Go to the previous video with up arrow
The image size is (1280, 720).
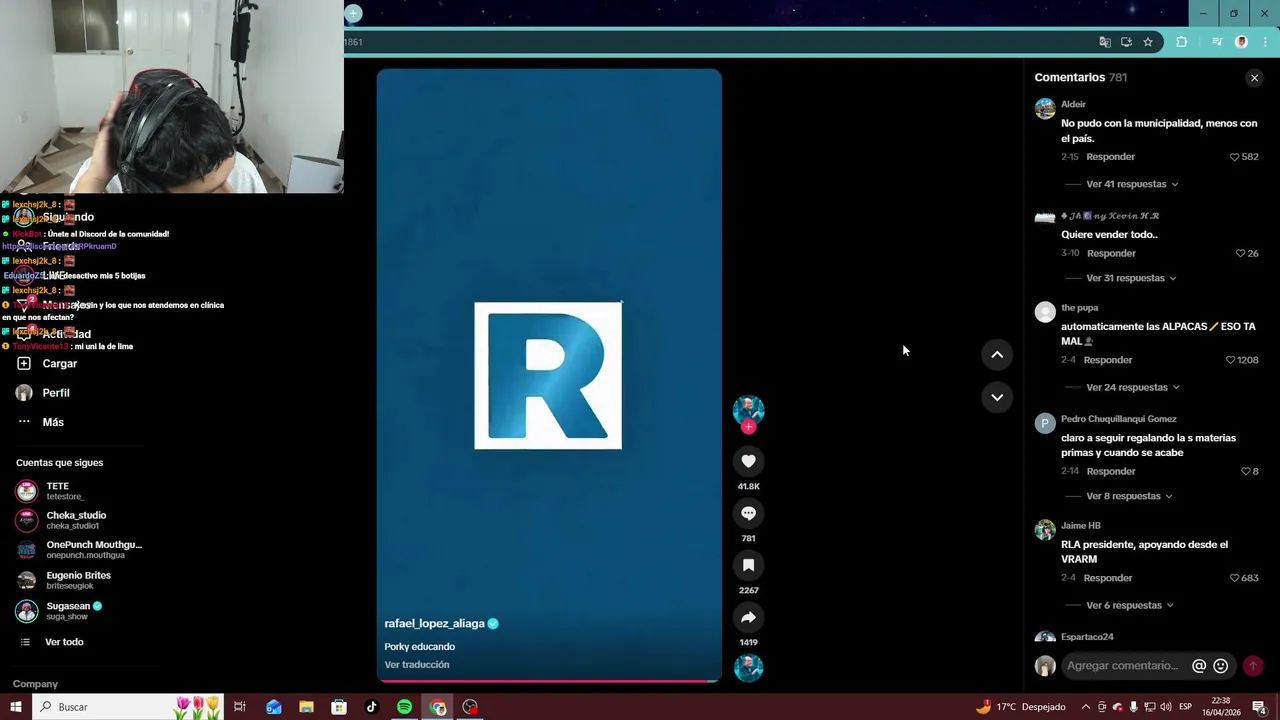(x=997, y=354)
